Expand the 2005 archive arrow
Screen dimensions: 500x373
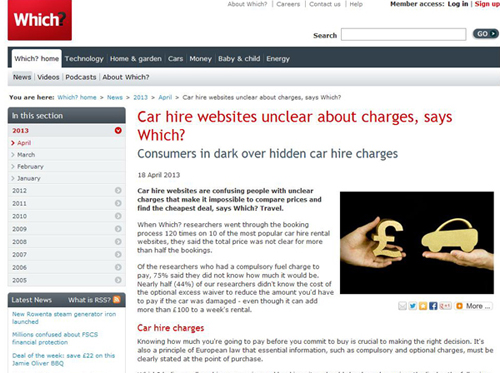[x=118, y=280]
